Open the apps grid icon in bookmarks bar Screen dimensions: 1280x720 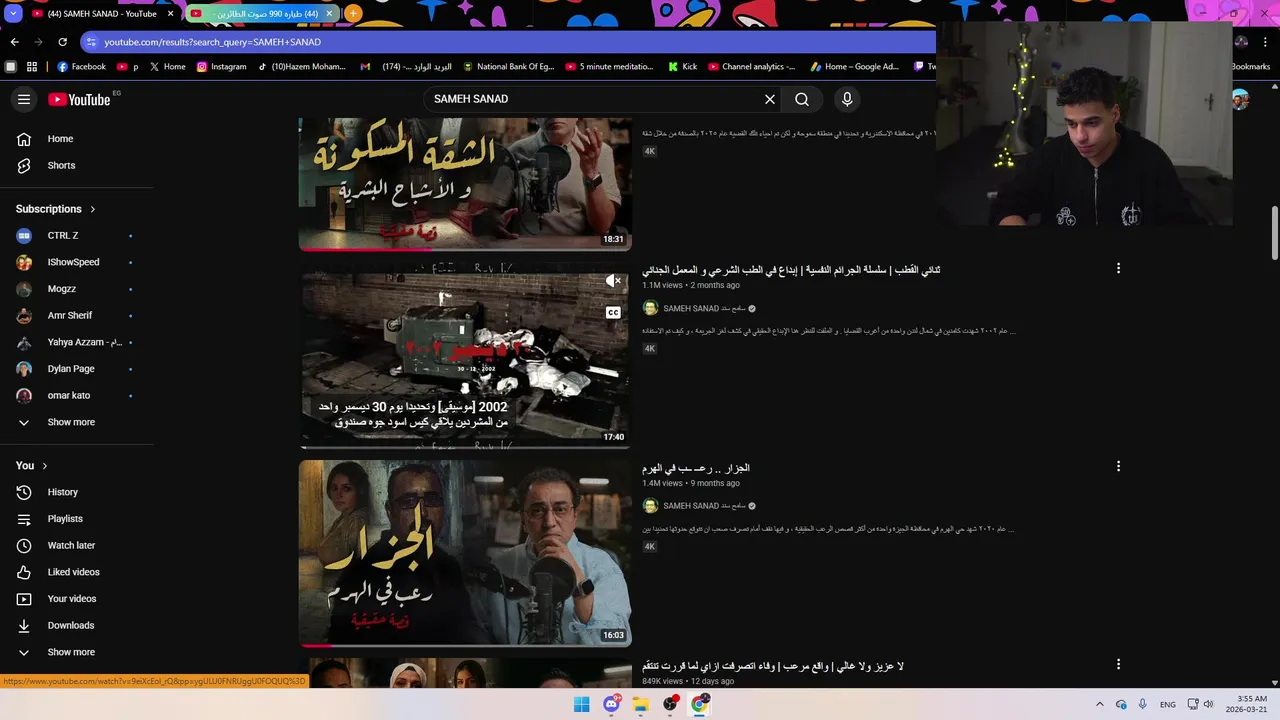[32, 67]
